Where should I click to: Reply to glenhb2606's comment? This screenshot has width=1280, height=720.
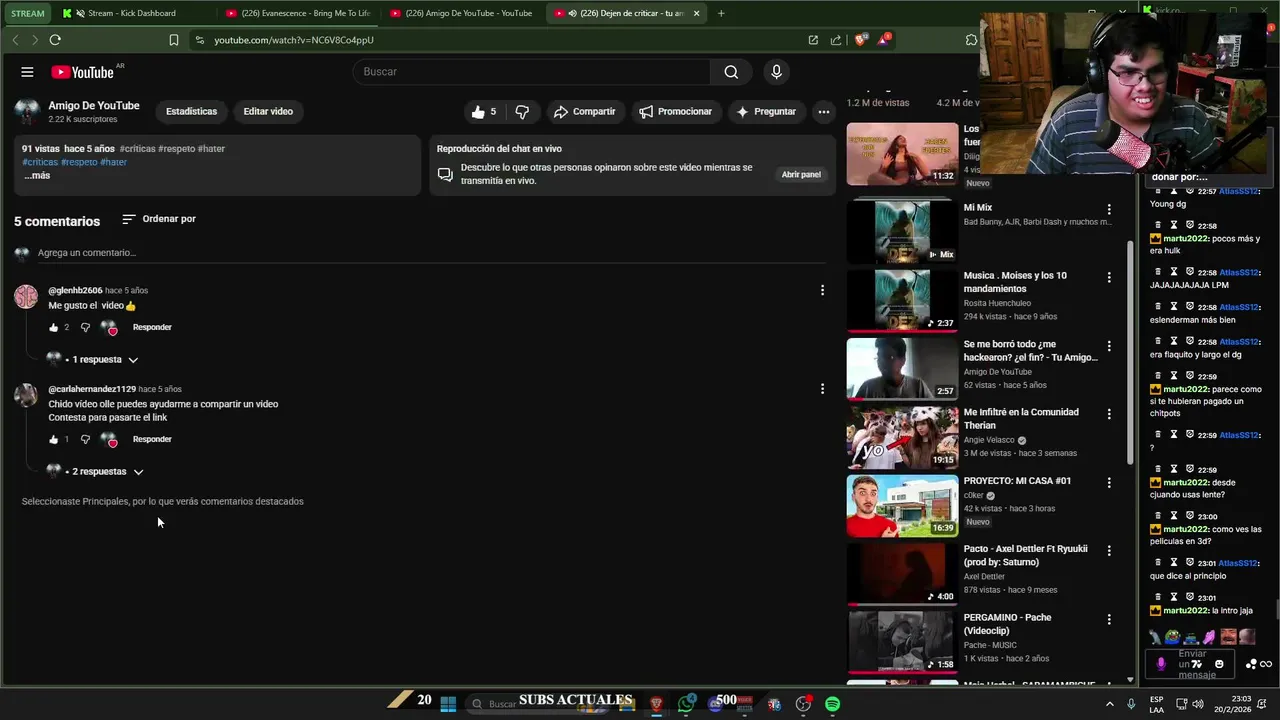[x=152, y=327]
